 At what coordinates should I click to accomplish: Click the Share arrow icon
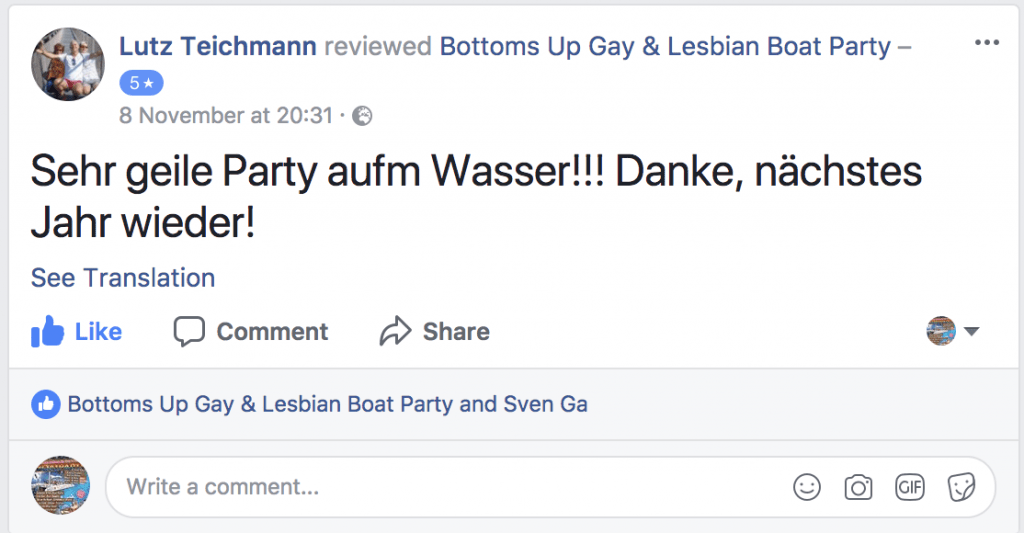point(396,331)
